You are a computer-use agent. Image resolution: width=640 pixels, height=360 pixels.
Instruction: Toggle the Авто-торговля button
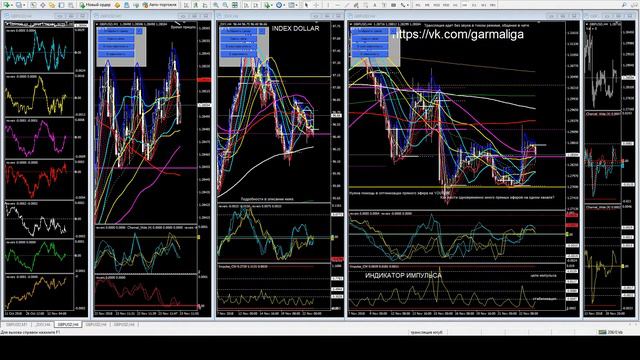pyautogui.click(x=160, y=4)
